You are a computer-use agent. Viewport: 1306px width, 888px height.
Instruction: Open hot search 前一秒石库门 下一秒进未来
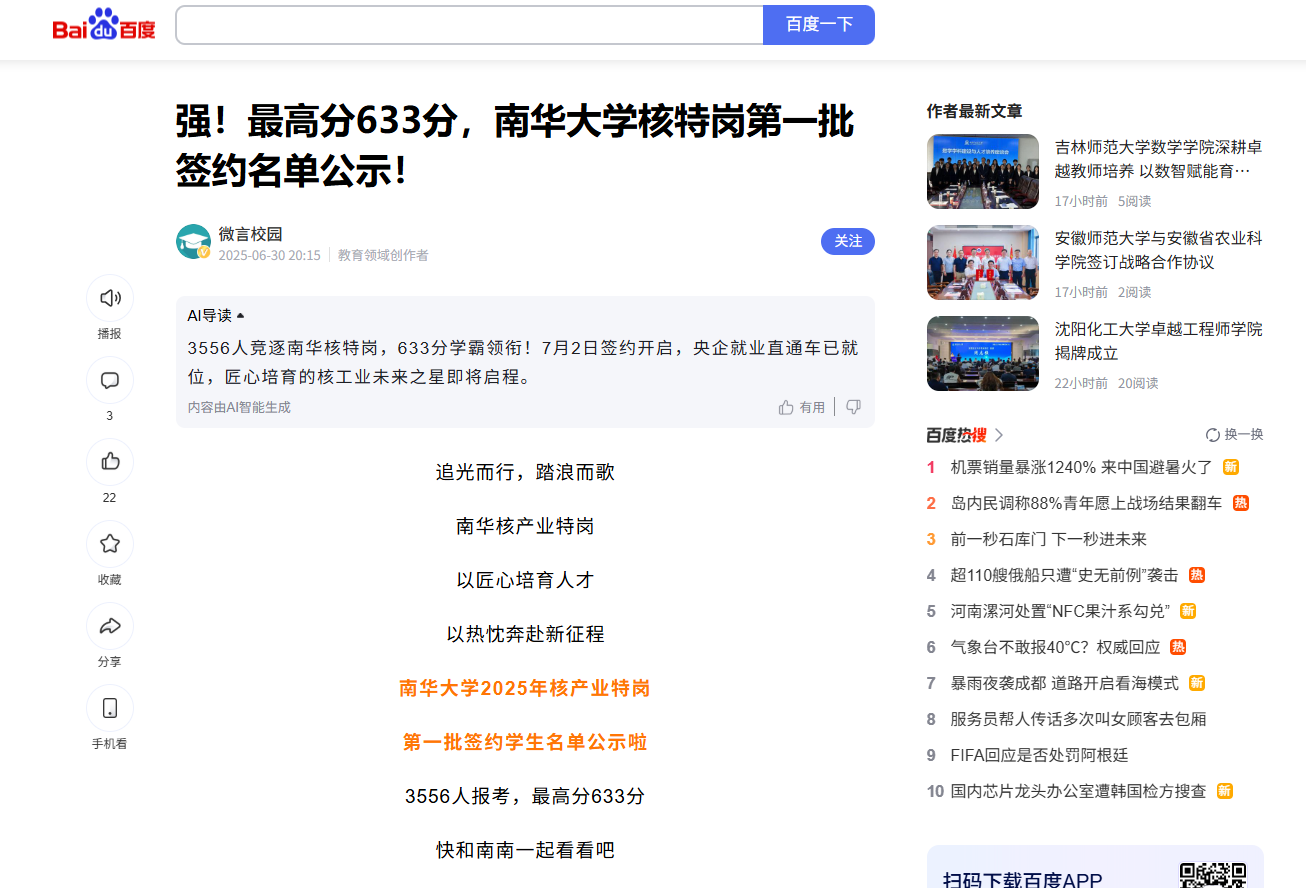tap(1049, 539)
